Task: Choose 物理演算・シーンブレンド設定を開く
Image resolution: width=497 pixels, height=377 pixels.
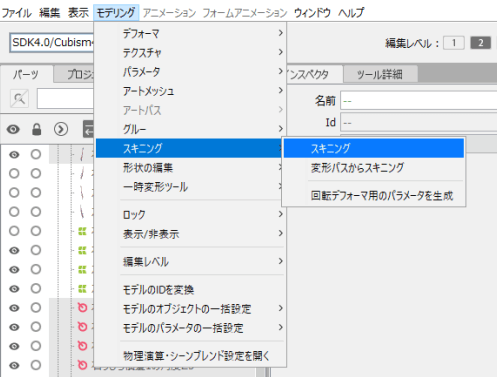Action: 191,356
